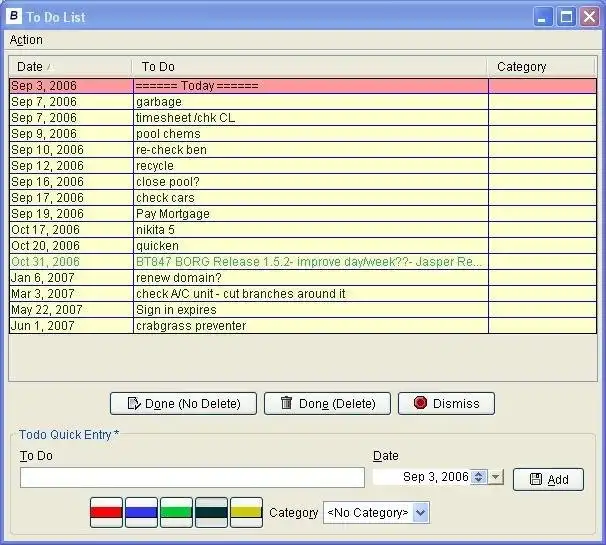Dismiss the to-do list window
The height and width of the screenshot is (545, 606).
pos(446,404)
